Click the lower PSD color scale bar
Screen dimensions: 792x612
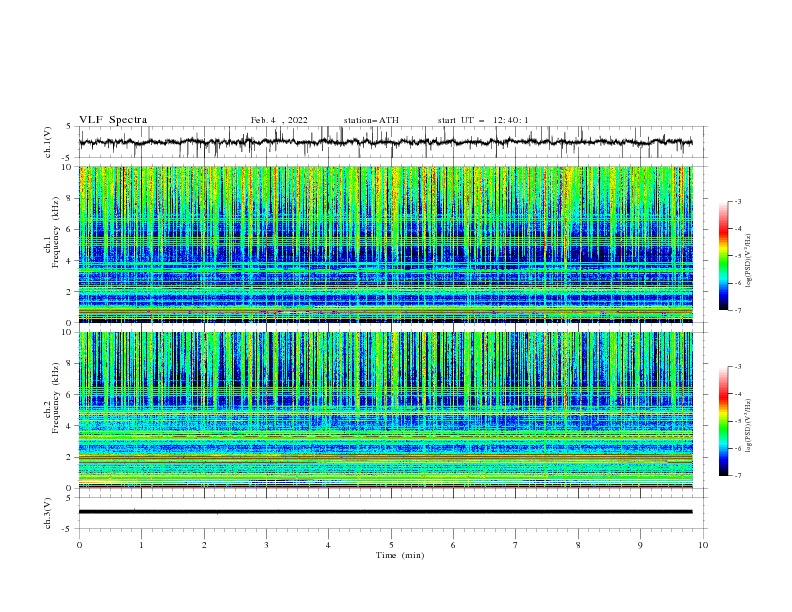coord(723,421)
